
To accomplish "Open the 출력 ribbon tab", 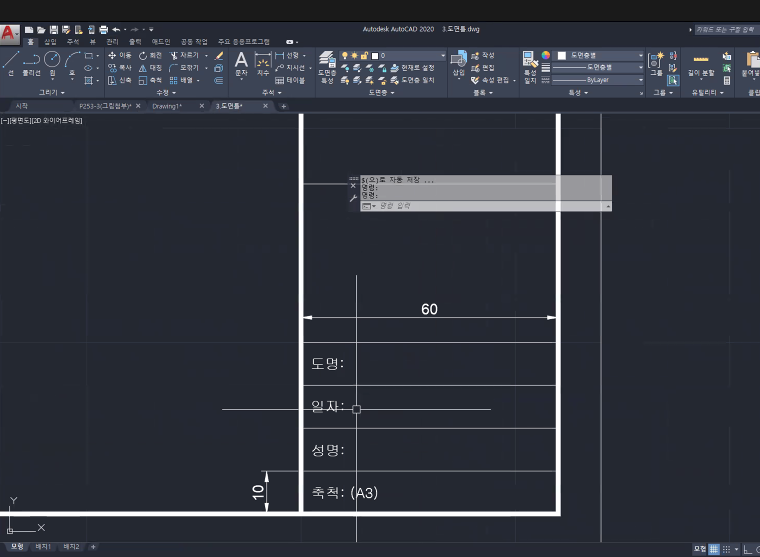I will 135,42.
